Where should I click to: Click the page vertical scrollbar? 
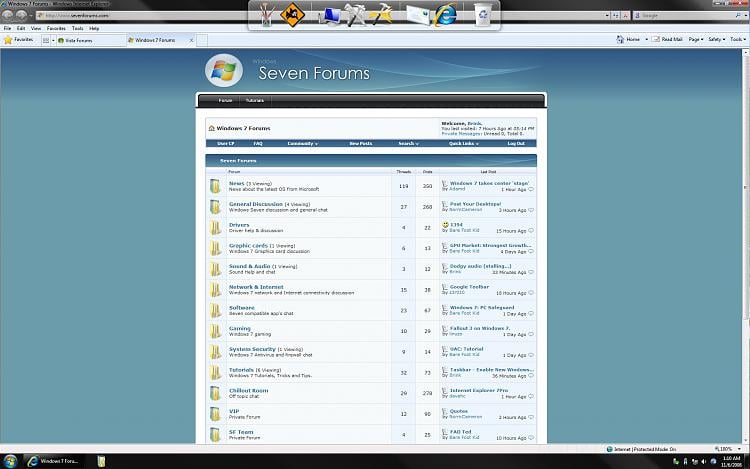(x=746, y=246)
